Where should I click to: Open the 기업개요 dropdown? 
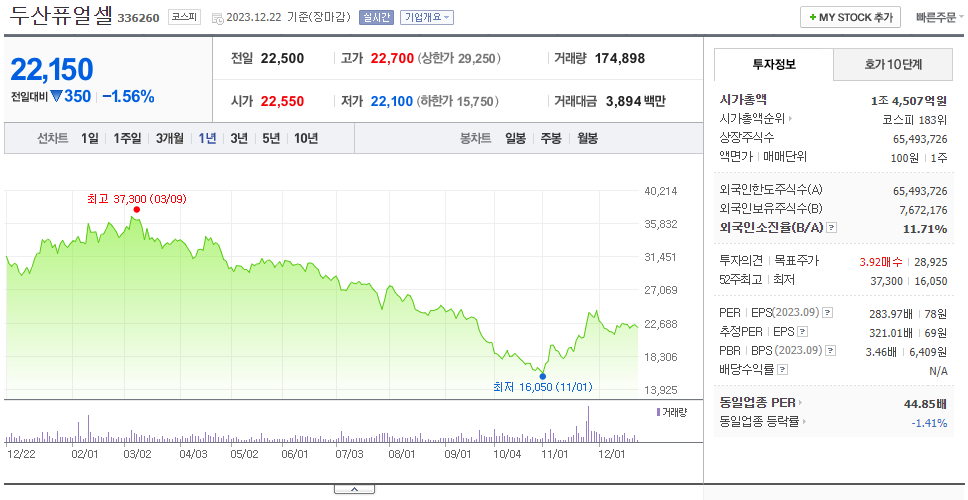pos(427,17)
